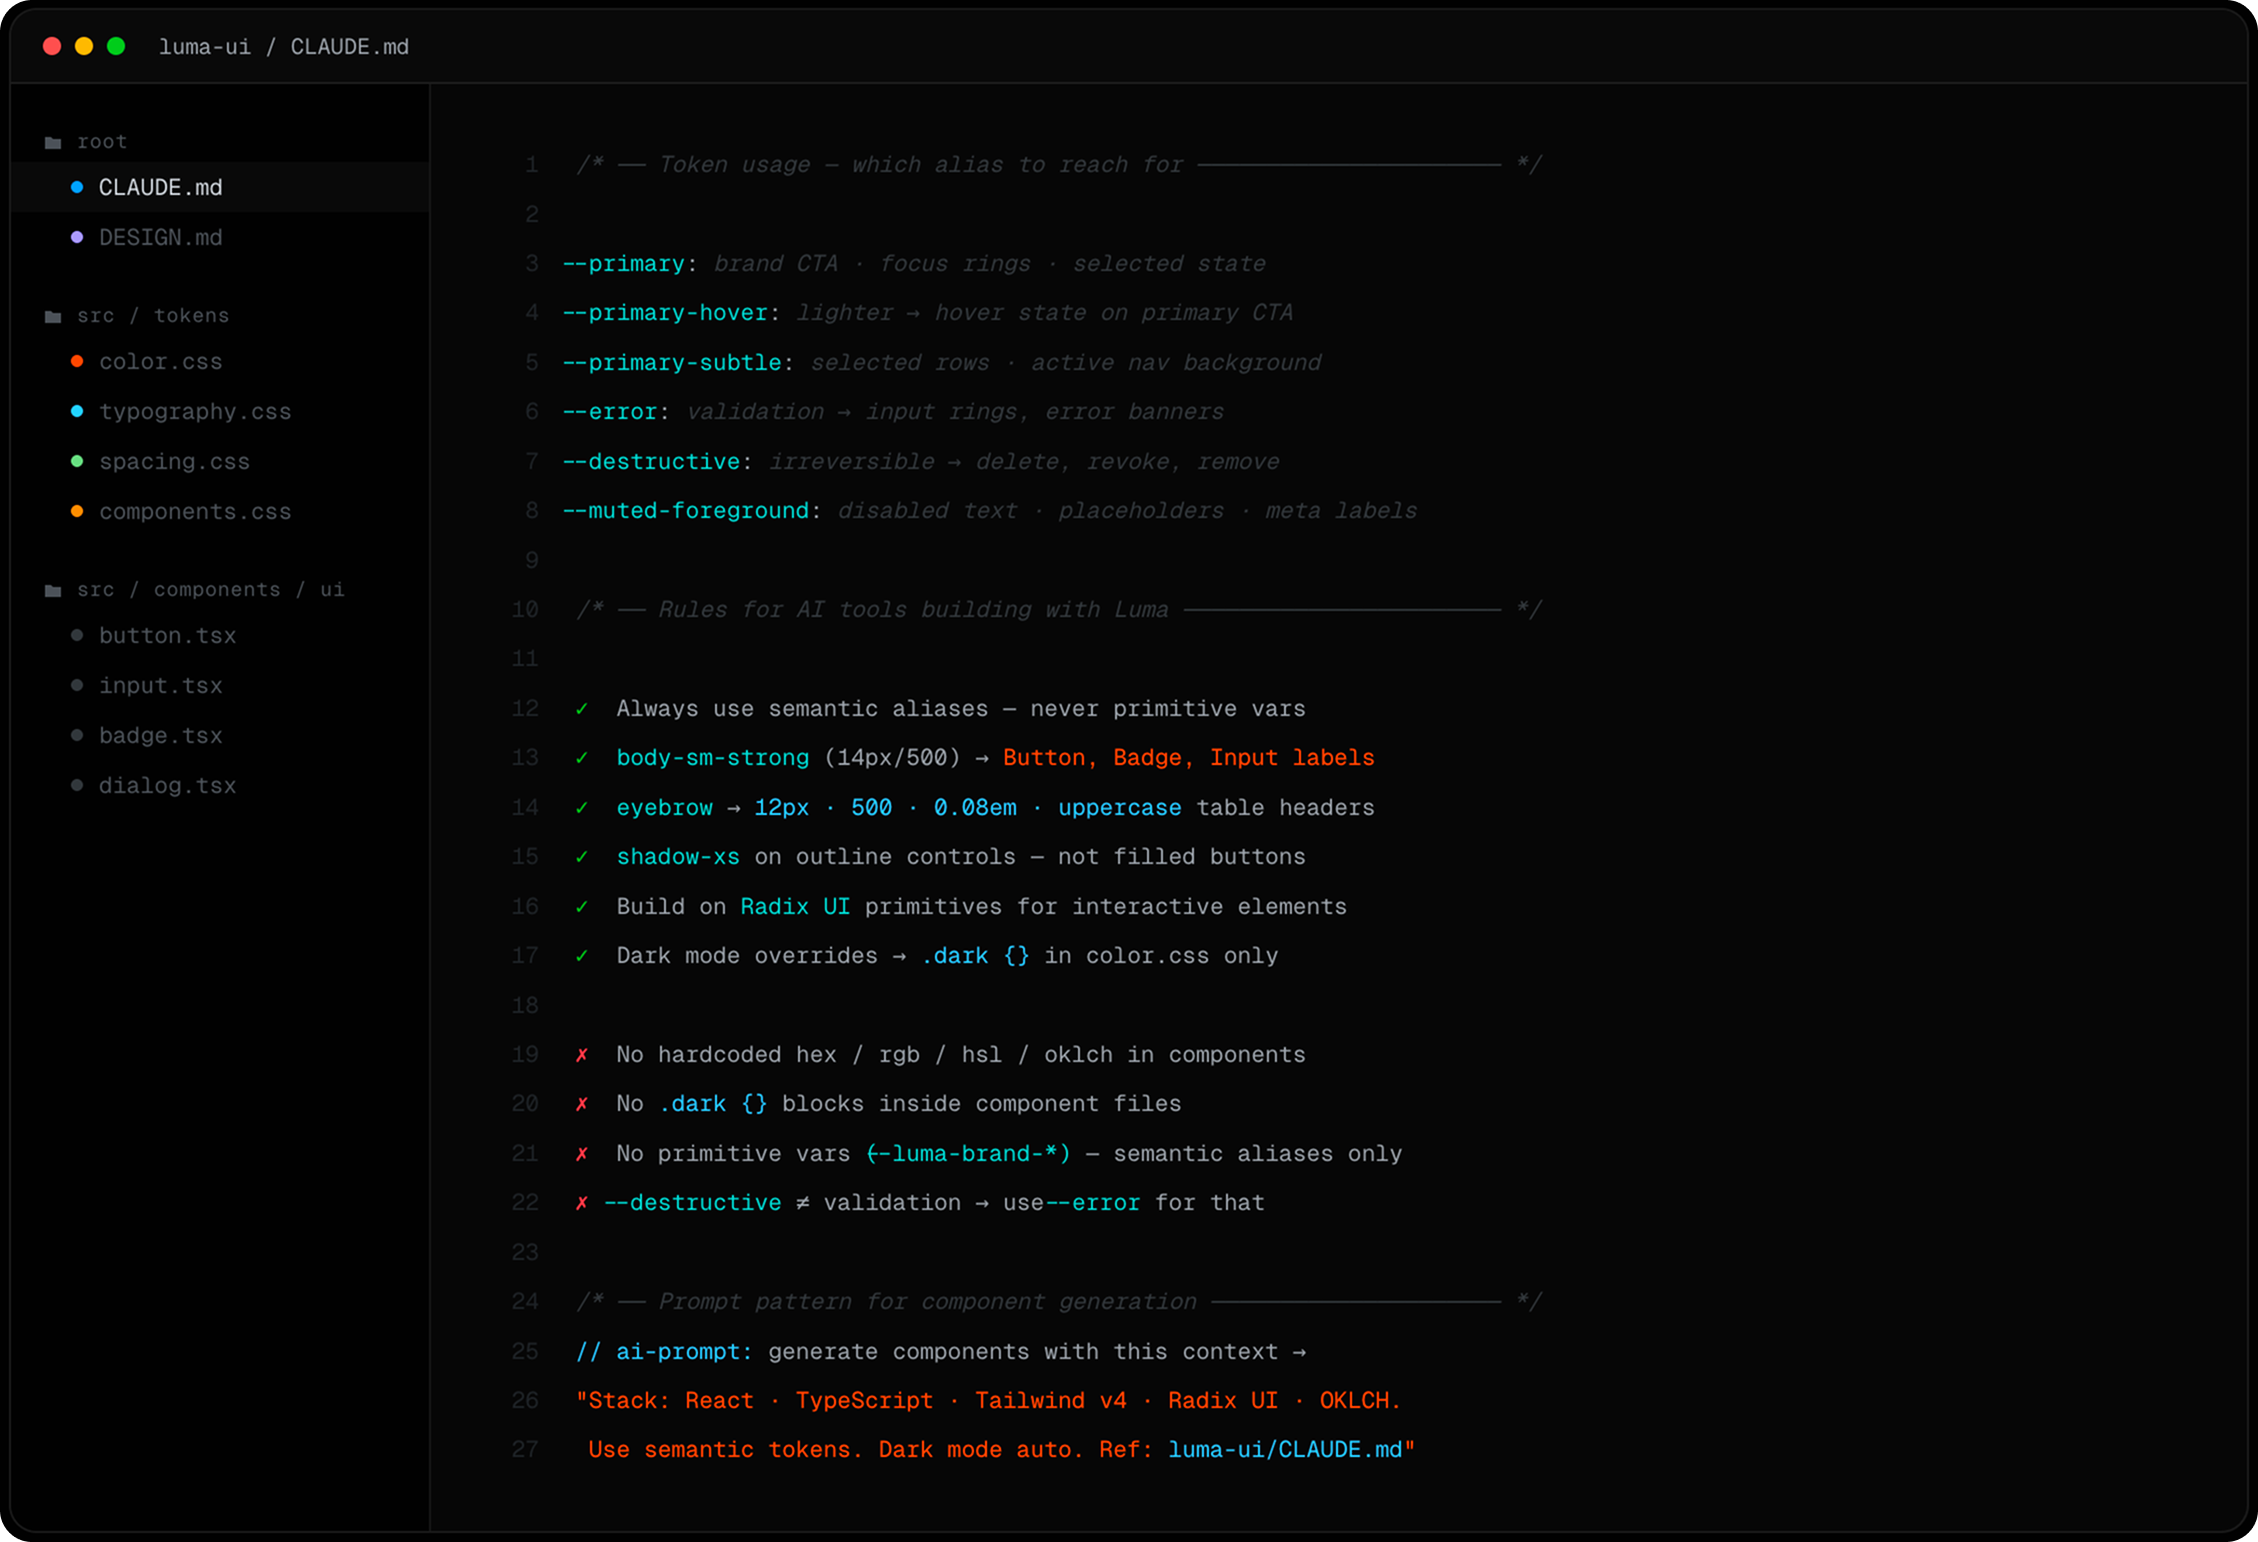Screen dimensions: 2258x1542
Task: Open components.css token file
Action: [220, 511]
